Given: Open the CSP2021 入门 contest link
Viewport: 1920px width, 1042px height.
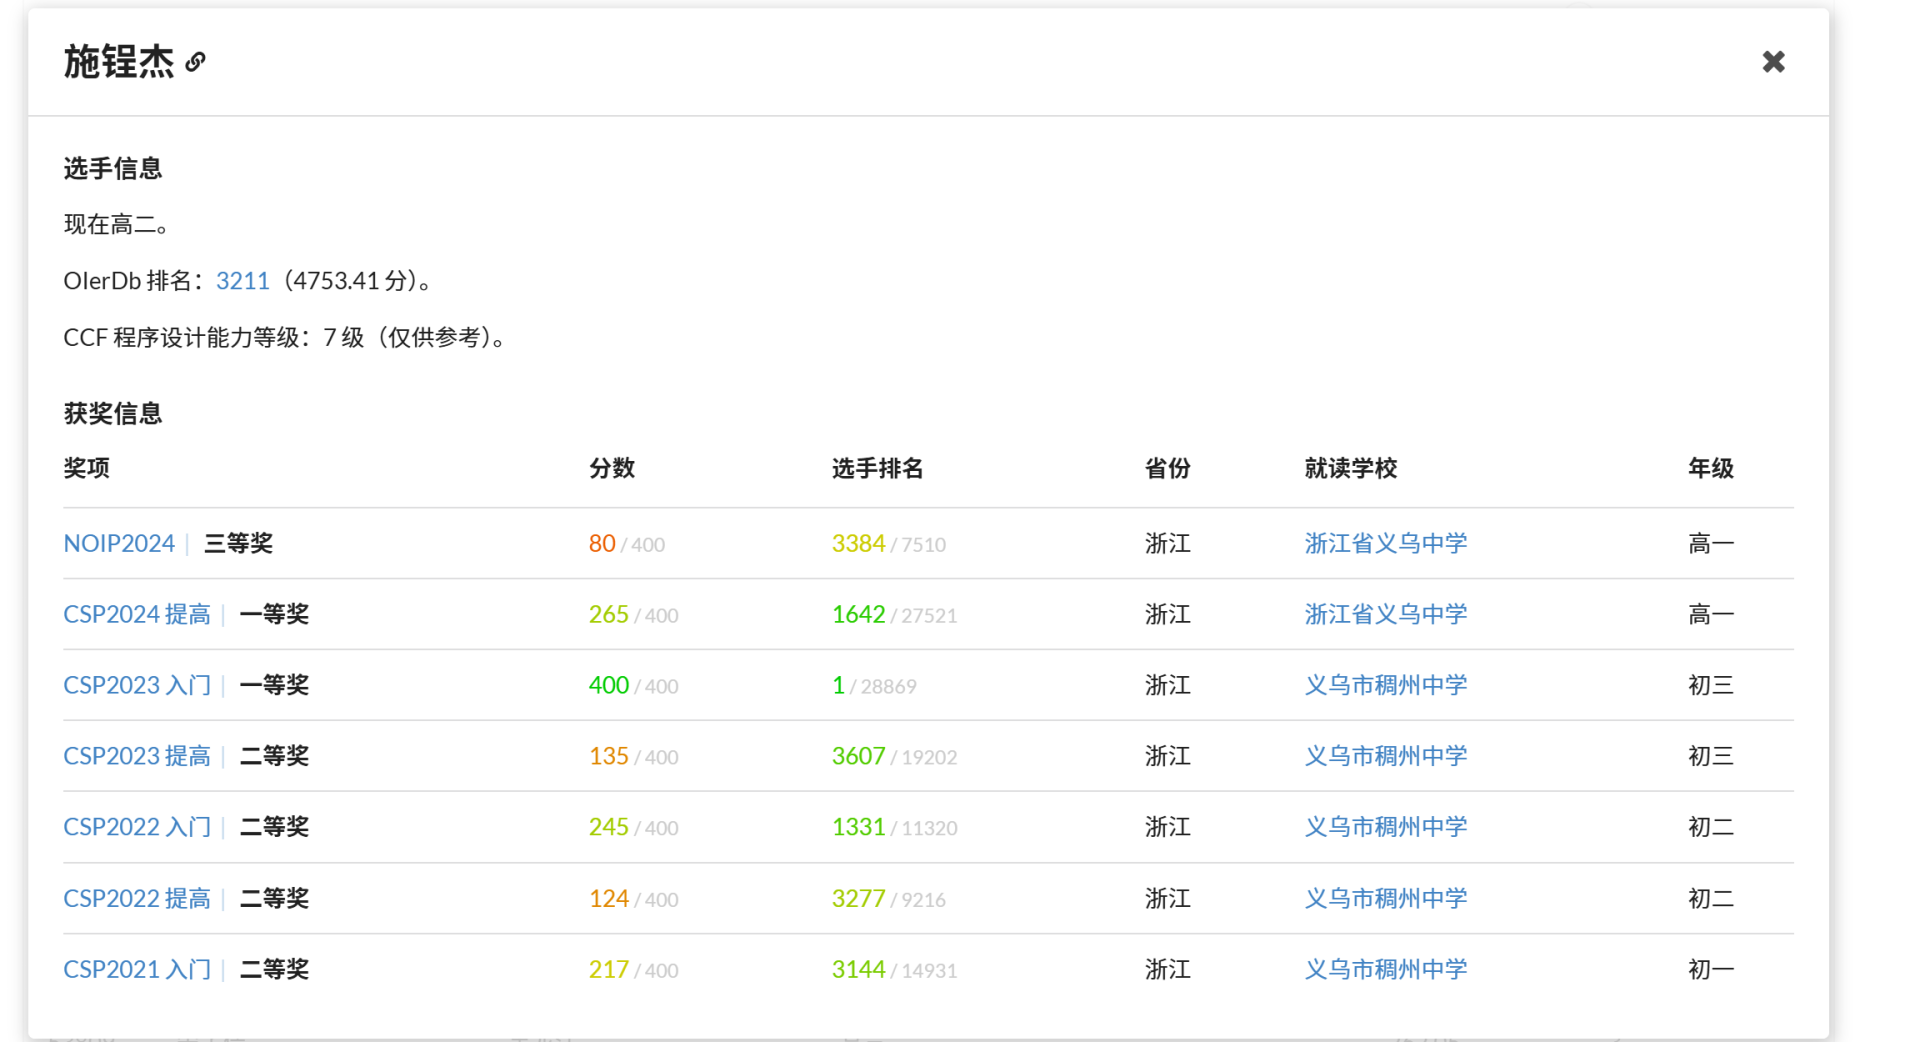Looking at the screenshot, I should [137, 969].
